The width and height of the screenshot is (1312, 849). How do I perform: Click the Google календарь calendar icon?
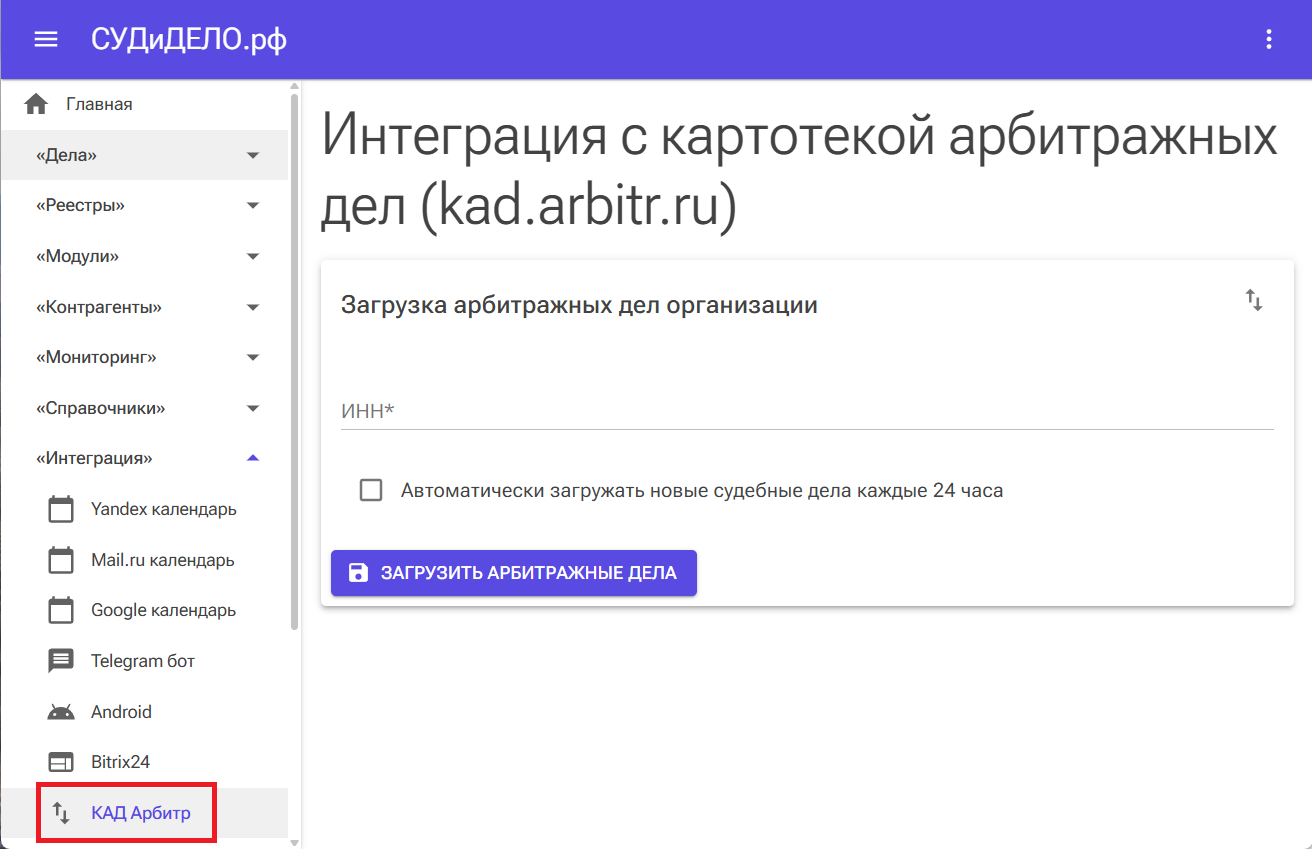tap(61, 610)
